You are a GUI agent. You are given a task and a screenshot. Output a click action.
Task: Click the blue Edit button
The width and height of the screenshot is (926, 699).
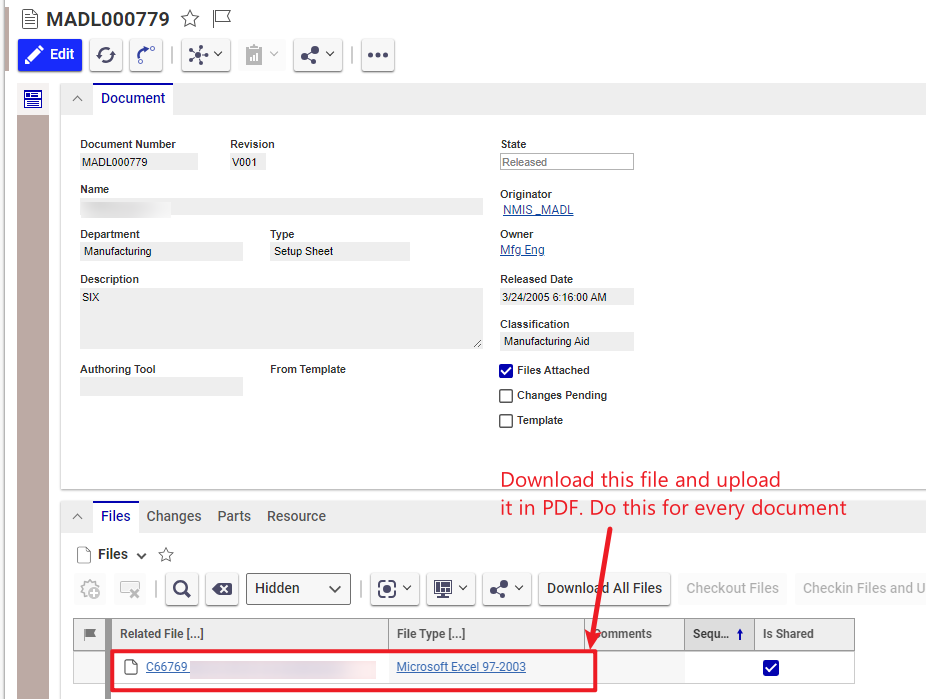pyautogui.click(x=50, y=55)
